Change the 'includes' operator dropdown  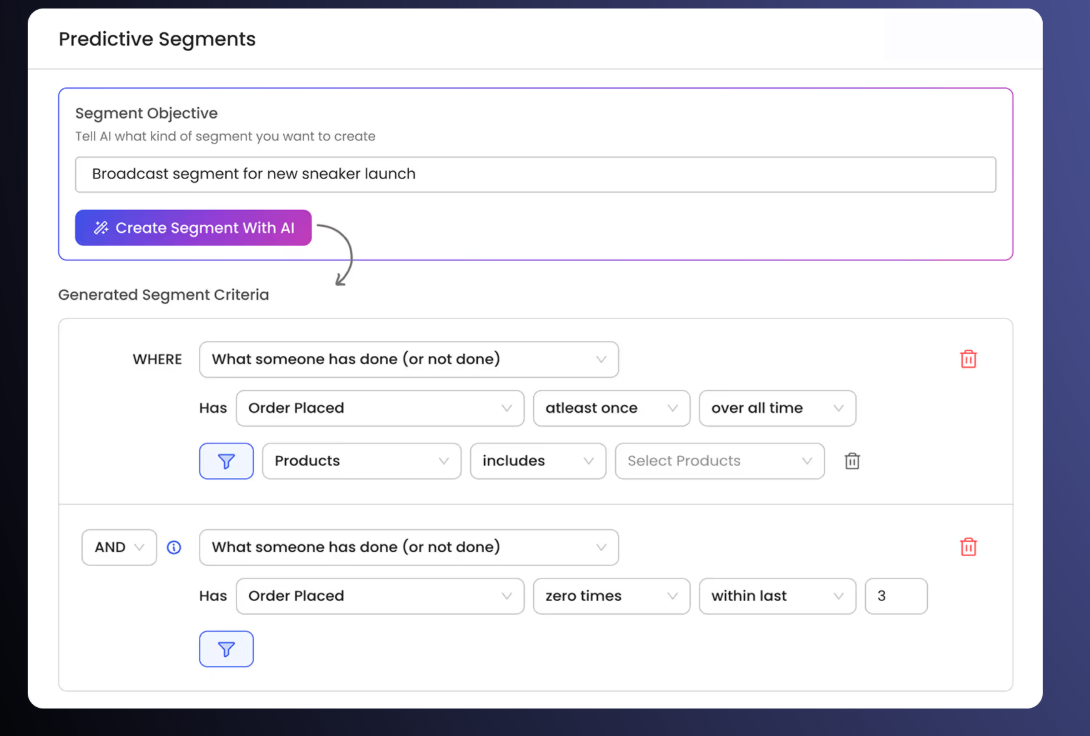537,461
